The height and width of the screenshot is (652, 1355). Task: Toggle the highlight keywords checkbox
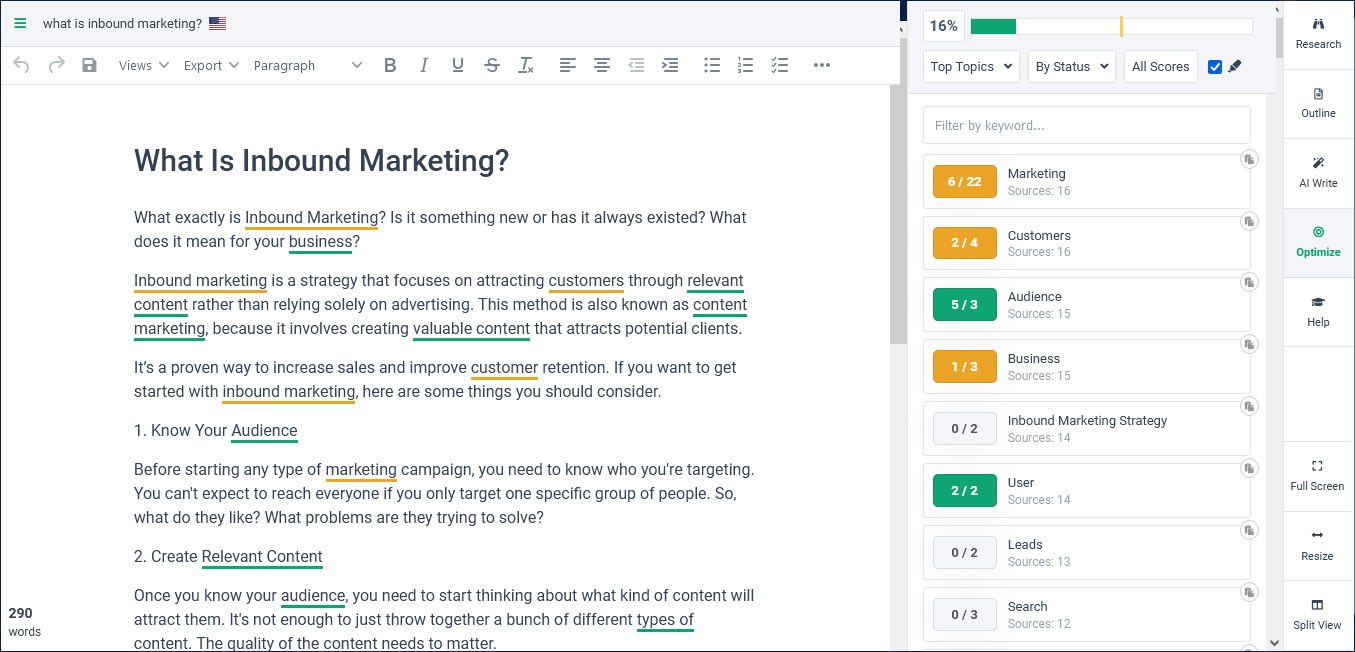1214,66
